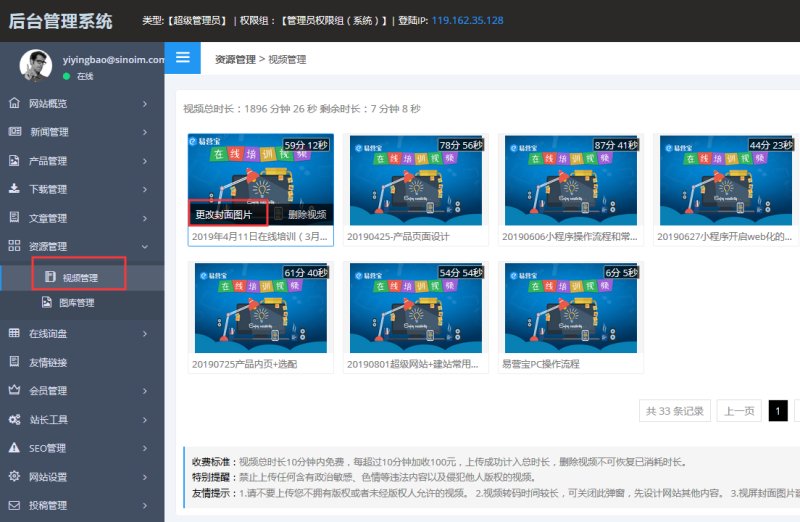Expand the 网站设置 menu chevron
The width and height of the screenshot is (800, 522).
(145, 477)
